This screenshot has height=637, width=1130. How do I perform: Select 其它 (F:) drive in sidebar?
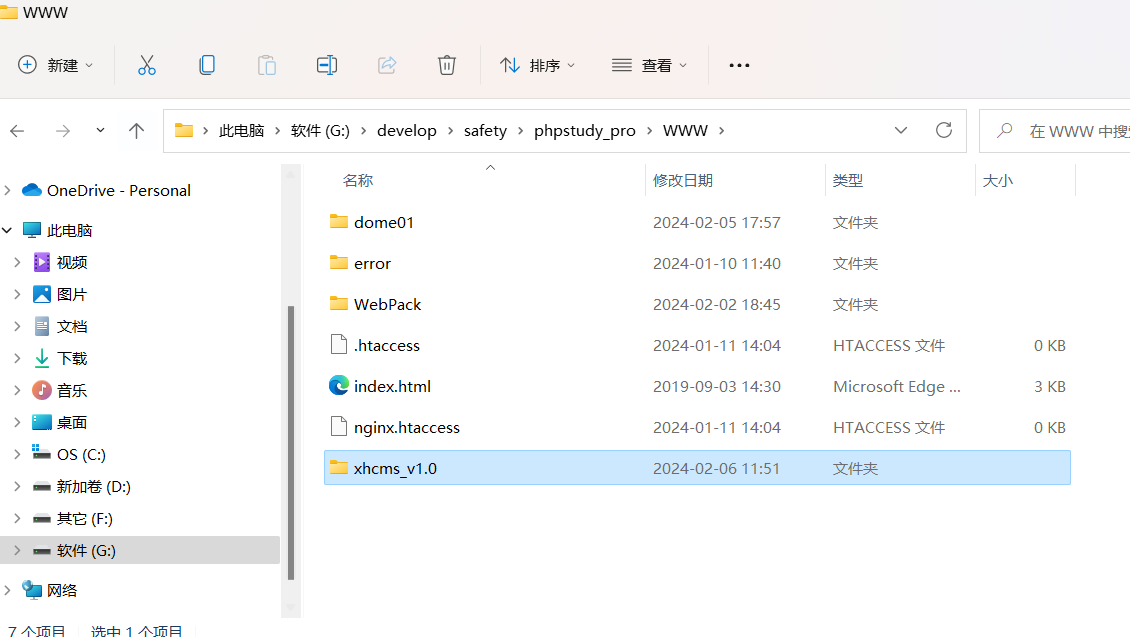click(x=84, y=519)
